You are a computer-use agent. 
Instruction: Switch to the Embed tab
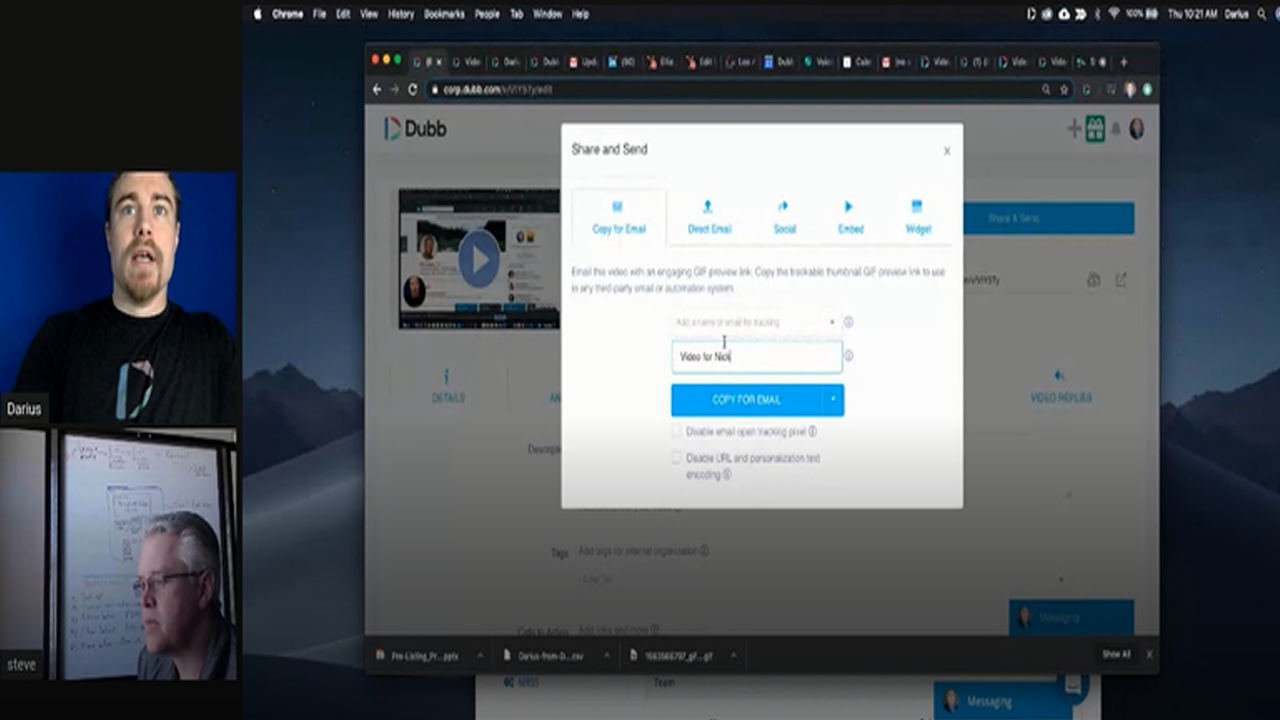[x=850, y=217]
